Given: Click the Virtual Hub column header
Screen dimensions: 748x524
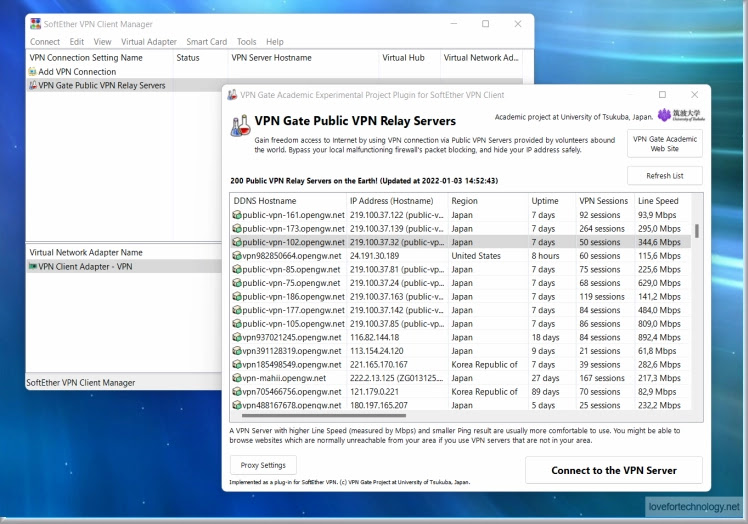Looking at the screenshot, I should (x=409, y=58).
